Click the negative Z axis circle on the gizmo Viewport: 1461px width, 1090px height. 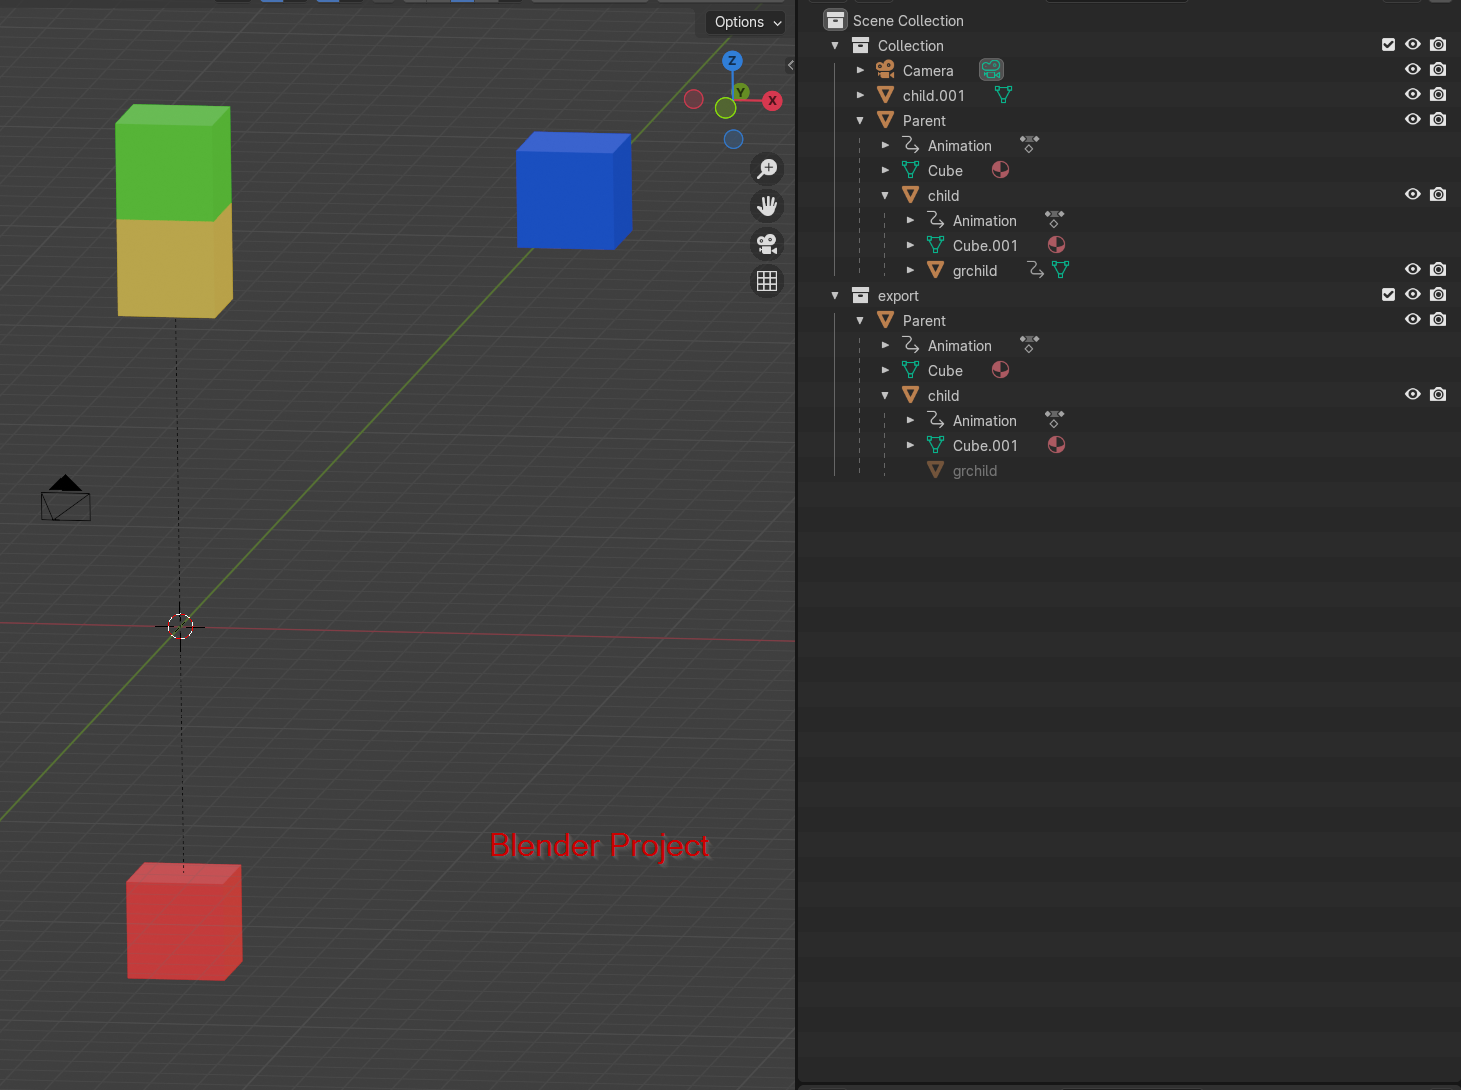733,139
